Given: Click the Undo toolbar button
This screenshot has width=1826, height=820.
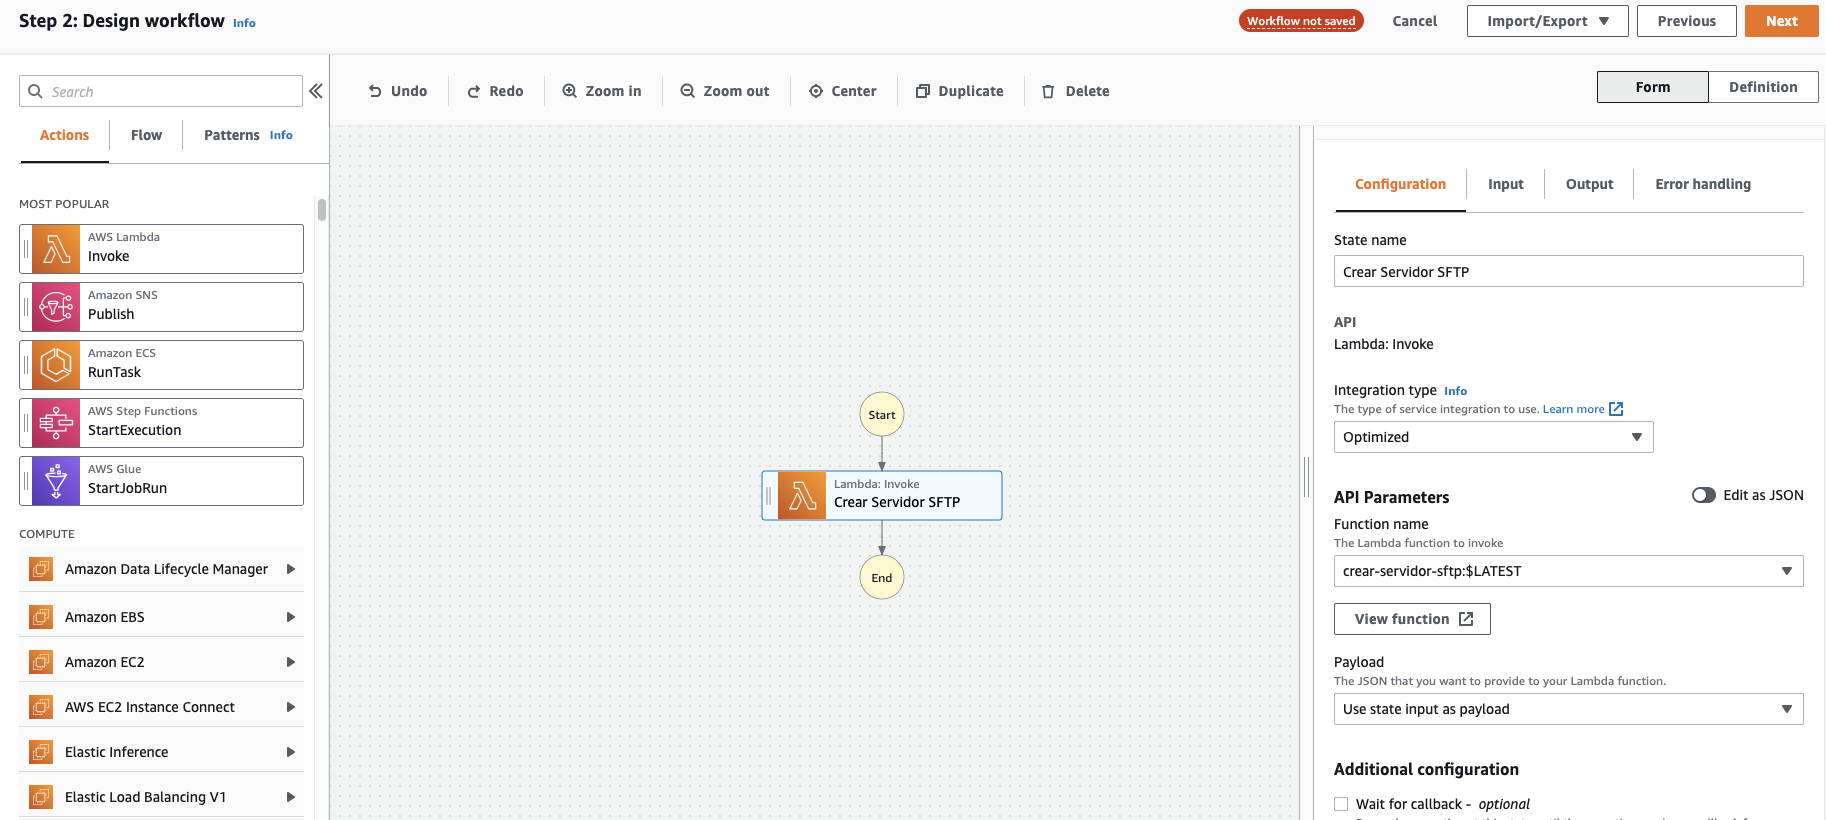Looking at the screenshot, I should coord(398,91).
